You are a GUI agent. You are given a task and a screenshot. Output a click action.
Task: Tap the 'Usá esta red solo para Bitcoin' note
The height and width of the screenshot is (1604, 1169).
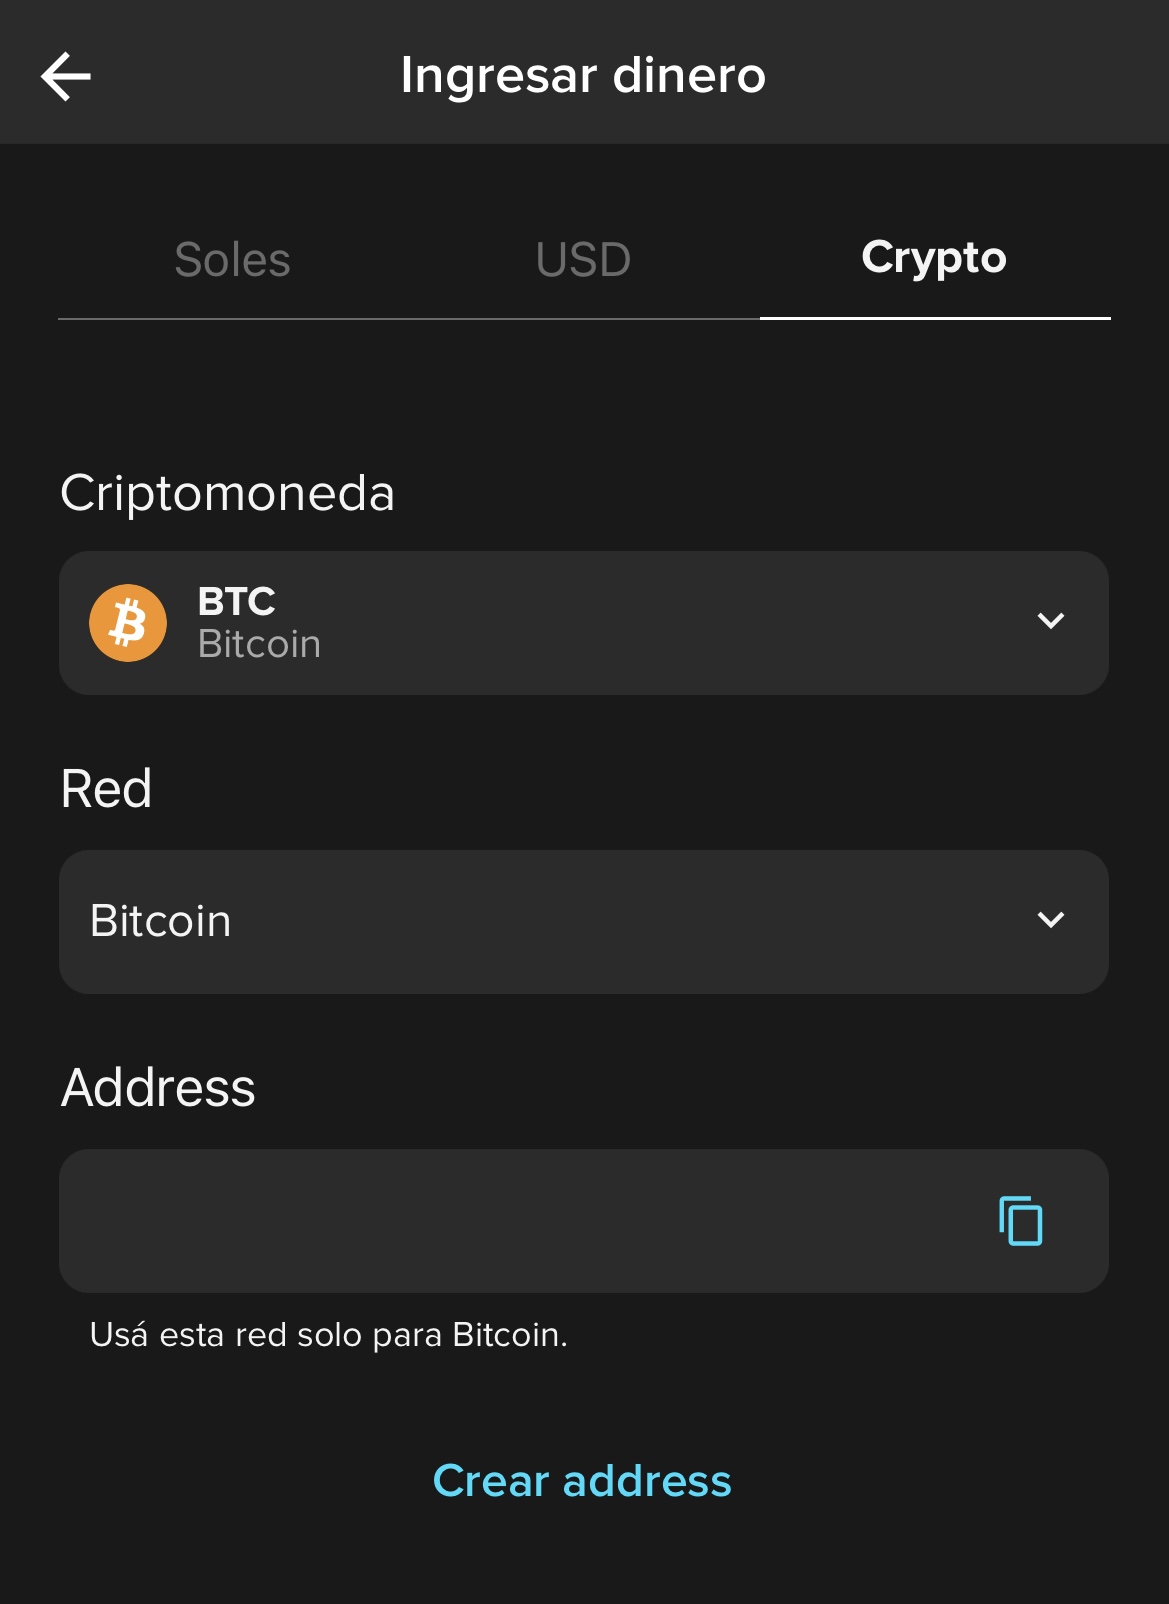[x=329, y=1335]
